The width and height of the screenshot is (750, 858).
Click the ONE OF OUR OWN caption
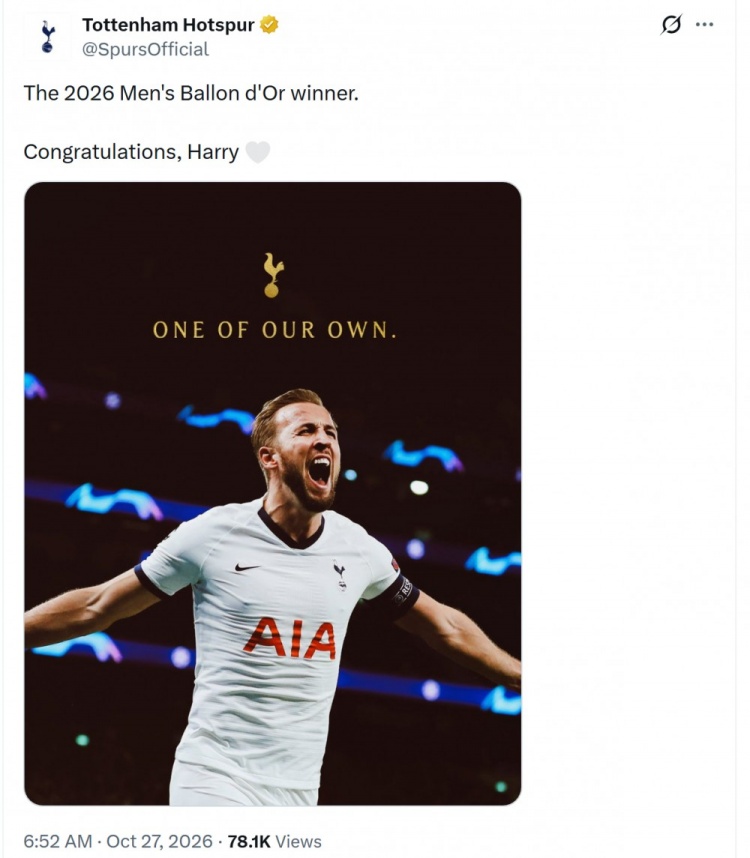274,330
